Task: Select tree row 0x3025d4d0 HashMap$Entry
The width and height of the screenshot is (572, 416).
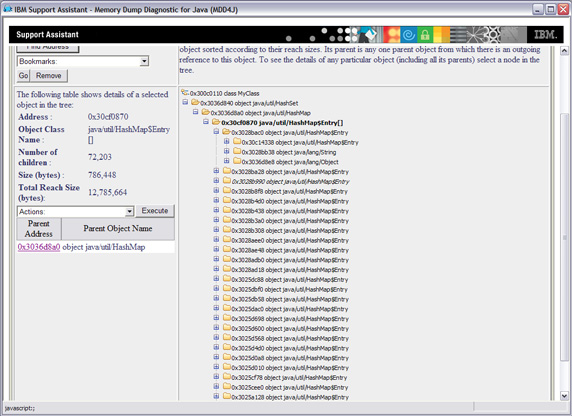Action: 290,348
